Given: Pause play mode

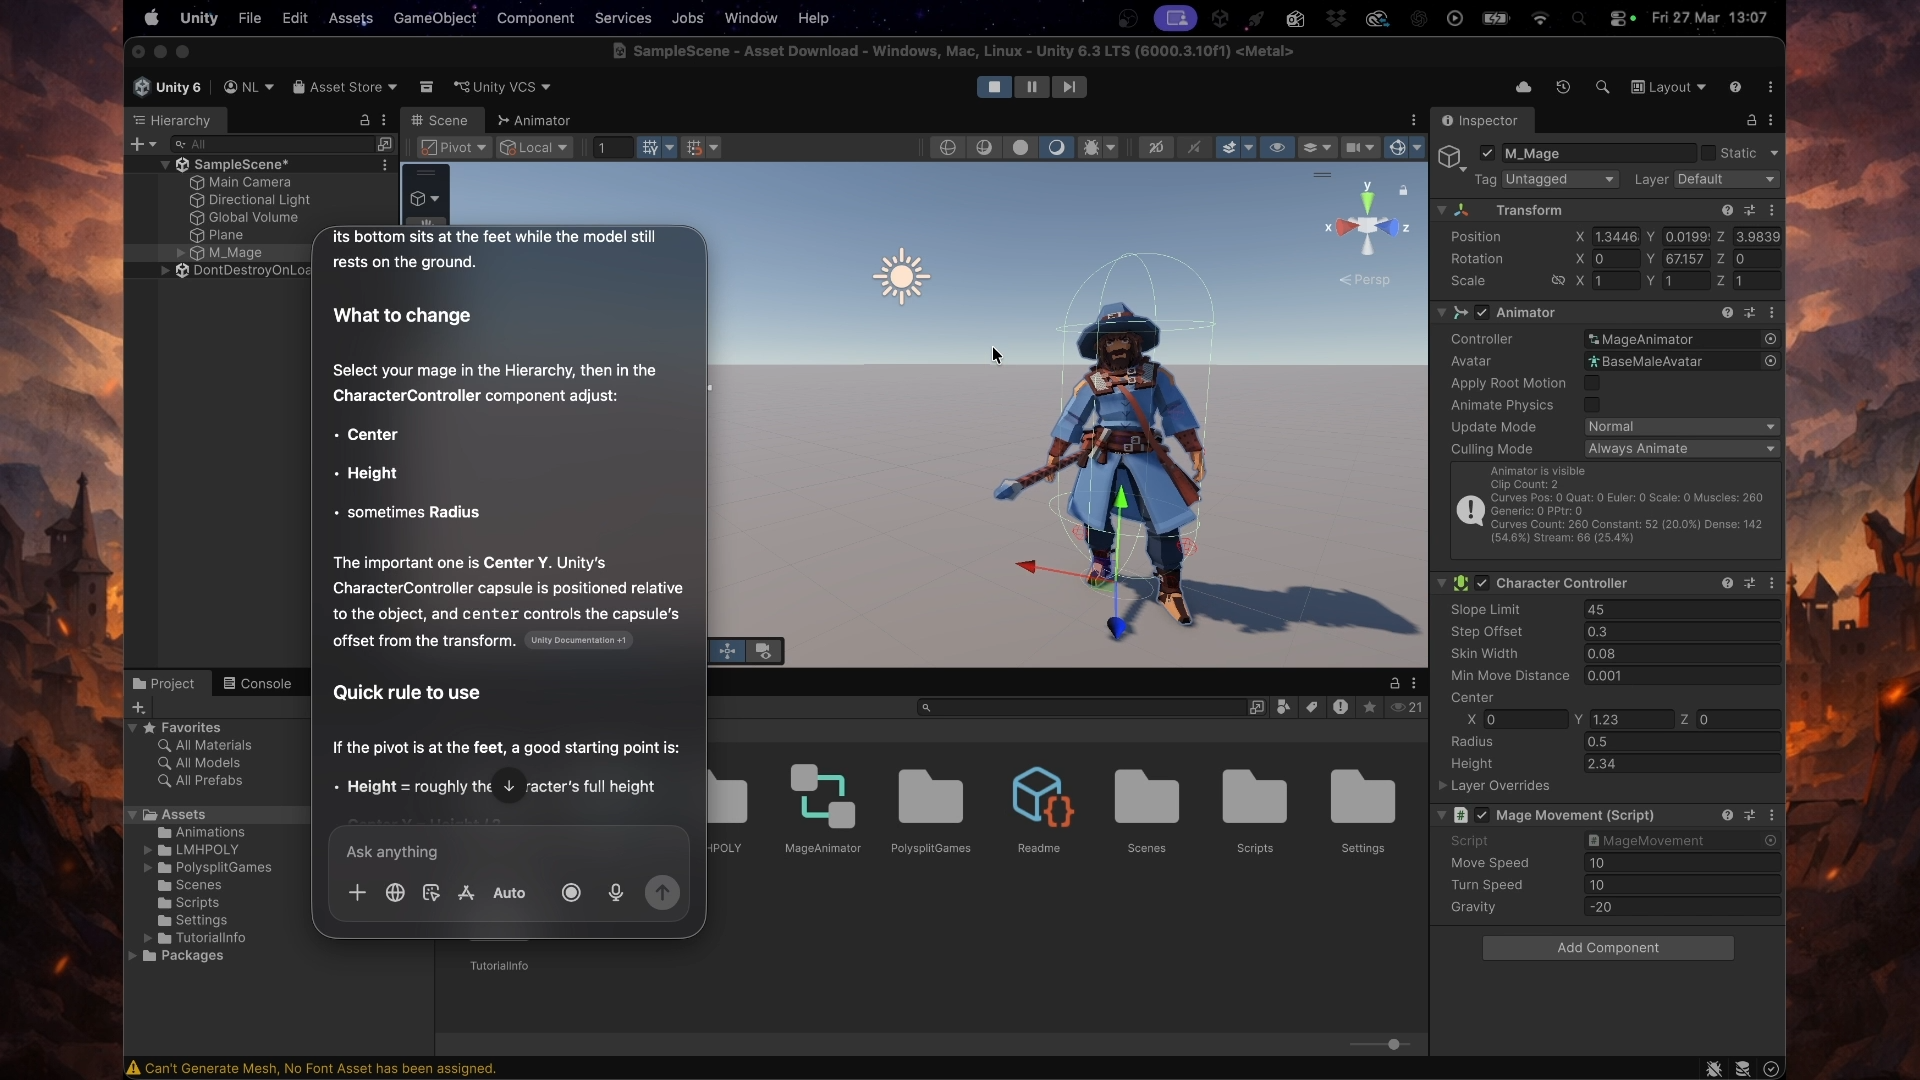Looking at the screenshot, I should [x=1031, y=87].
